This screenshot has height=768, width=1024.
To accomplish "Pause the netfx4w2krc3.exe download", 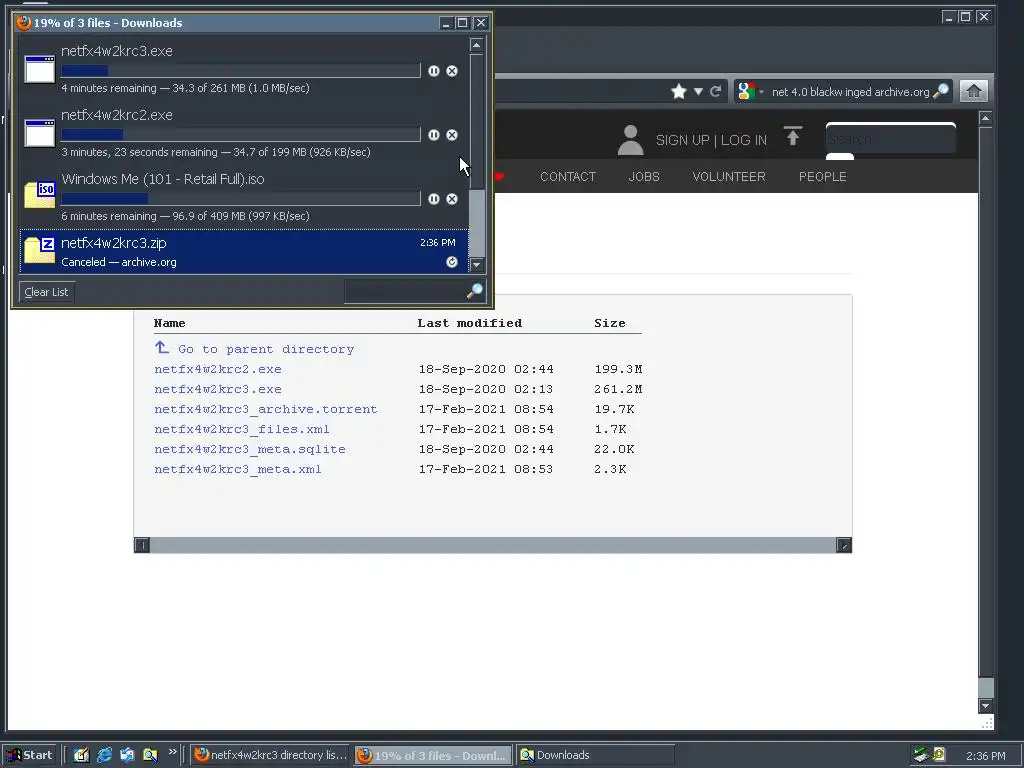I will tap(434, 71).
